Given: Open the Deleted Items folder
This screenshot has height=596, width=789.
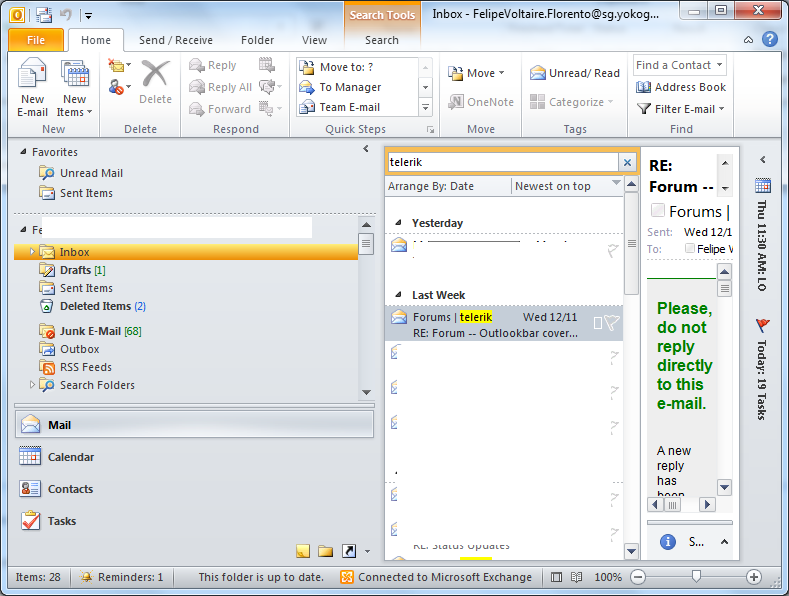Looking at the screenshot, I should 92,306.
